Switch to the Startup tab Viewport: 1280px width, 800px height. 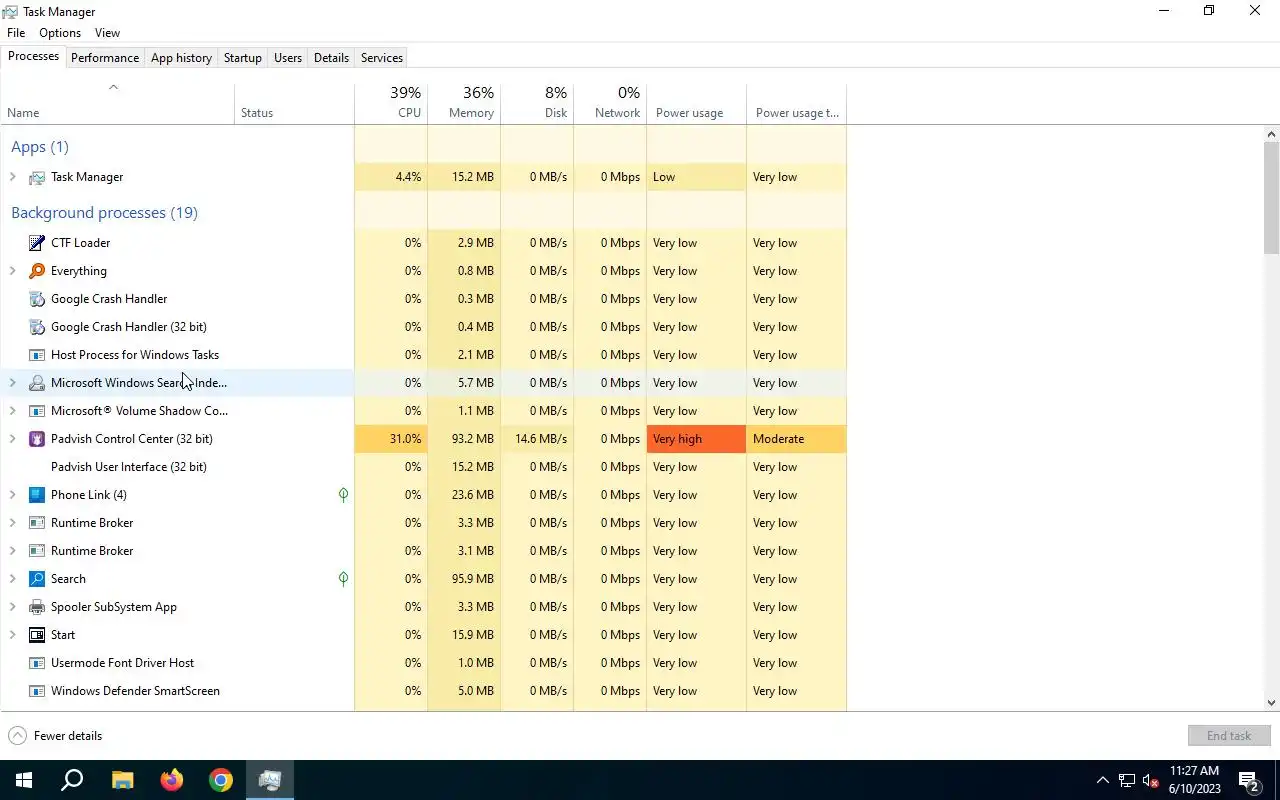[x=242, y=58]
